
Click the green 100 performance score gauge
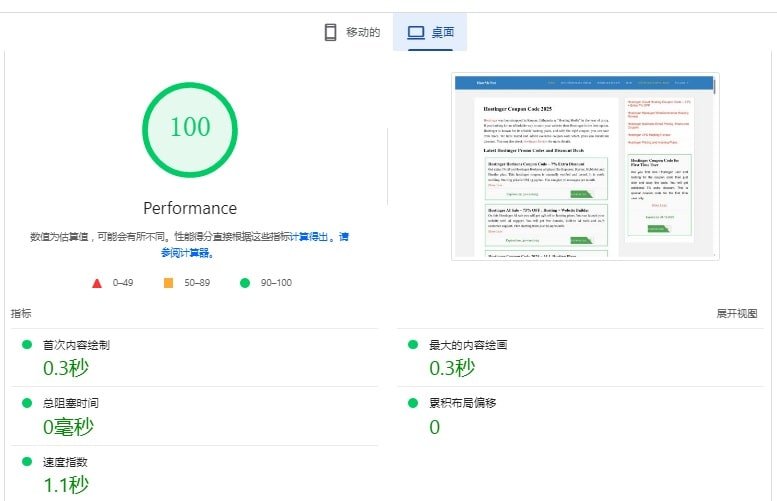[190, 127]
